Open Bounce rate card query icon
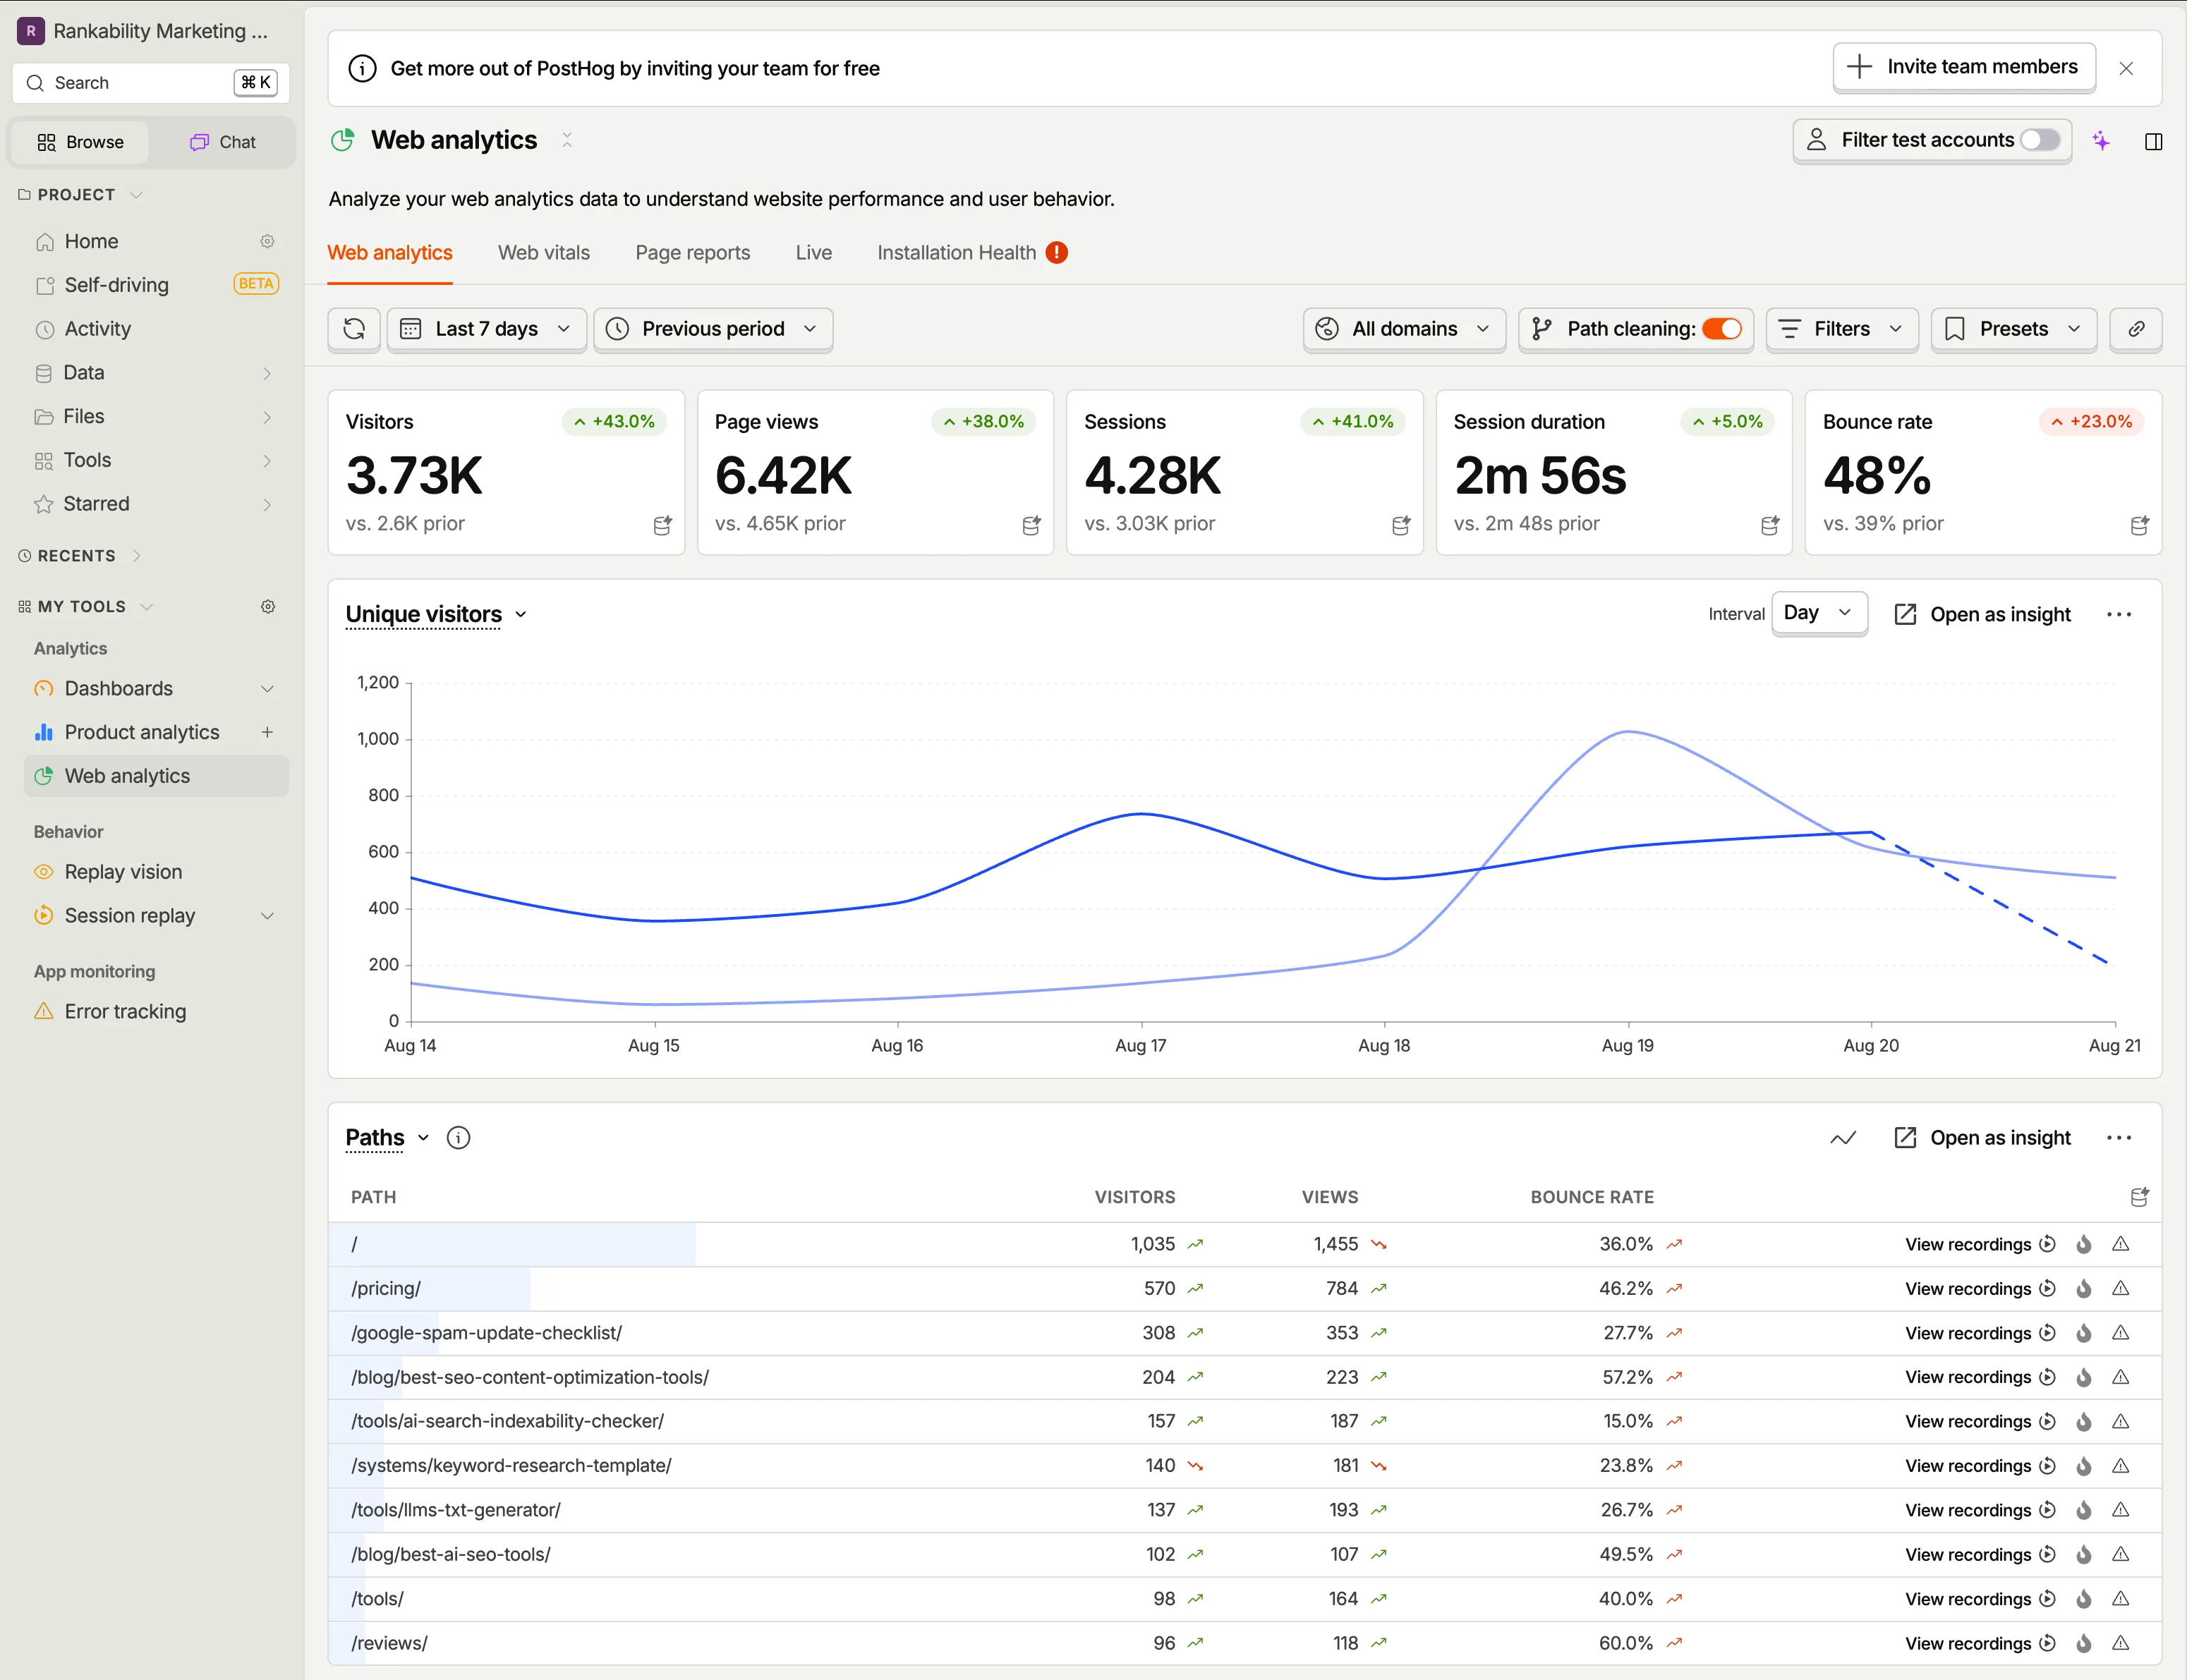Screen dimensions: 2187x1680 click(x=2139, y=525)
